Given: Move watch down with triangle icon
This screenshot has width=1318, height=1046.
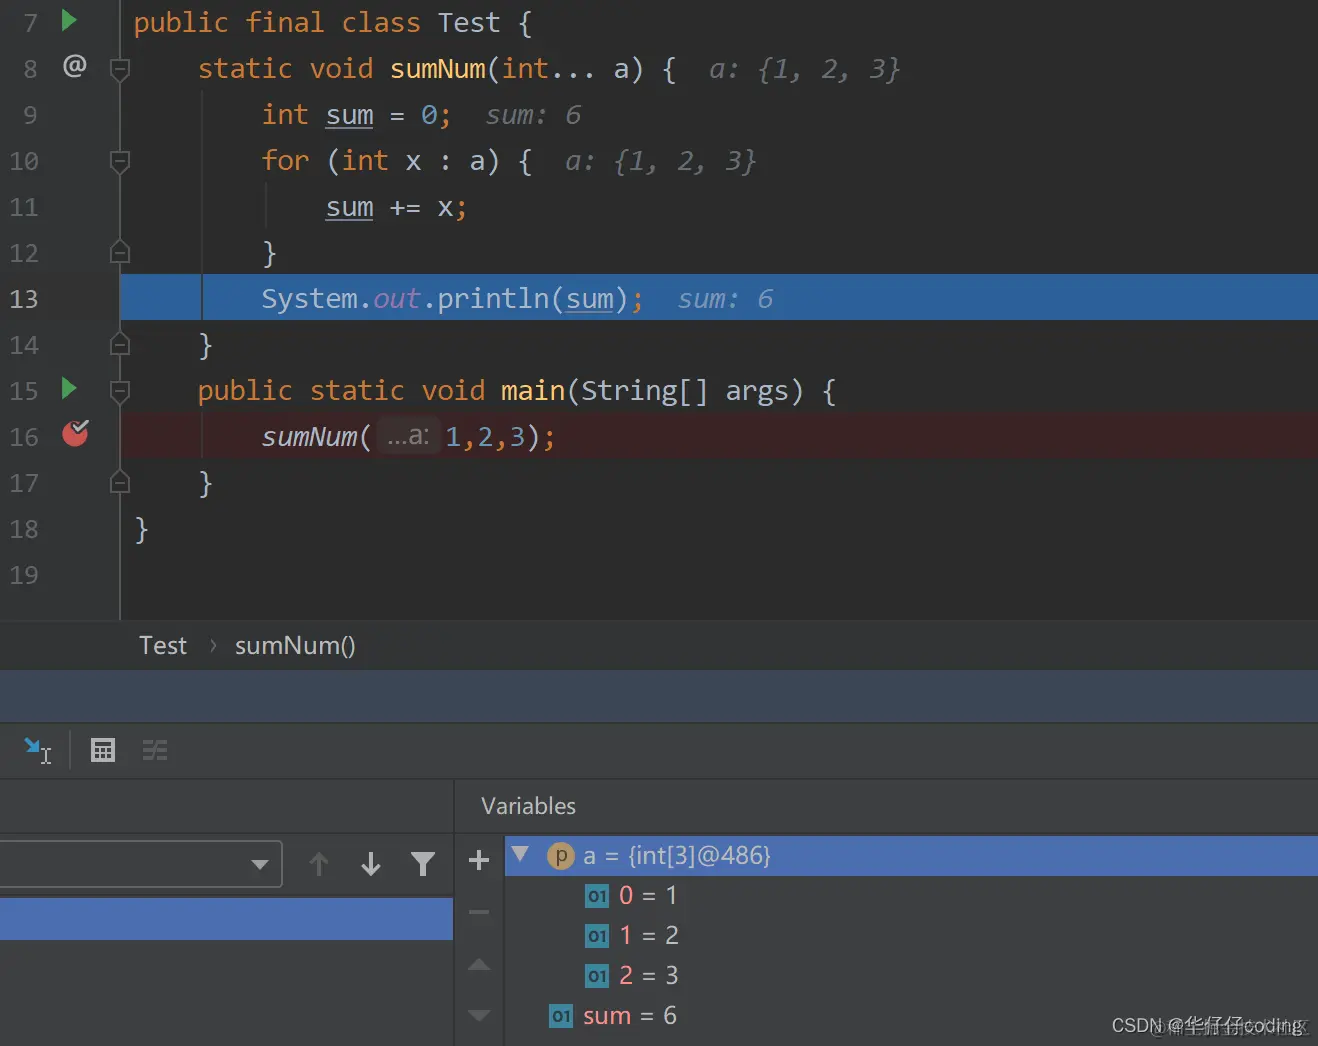Looking at the screenshot, I should pos(479,1015).
